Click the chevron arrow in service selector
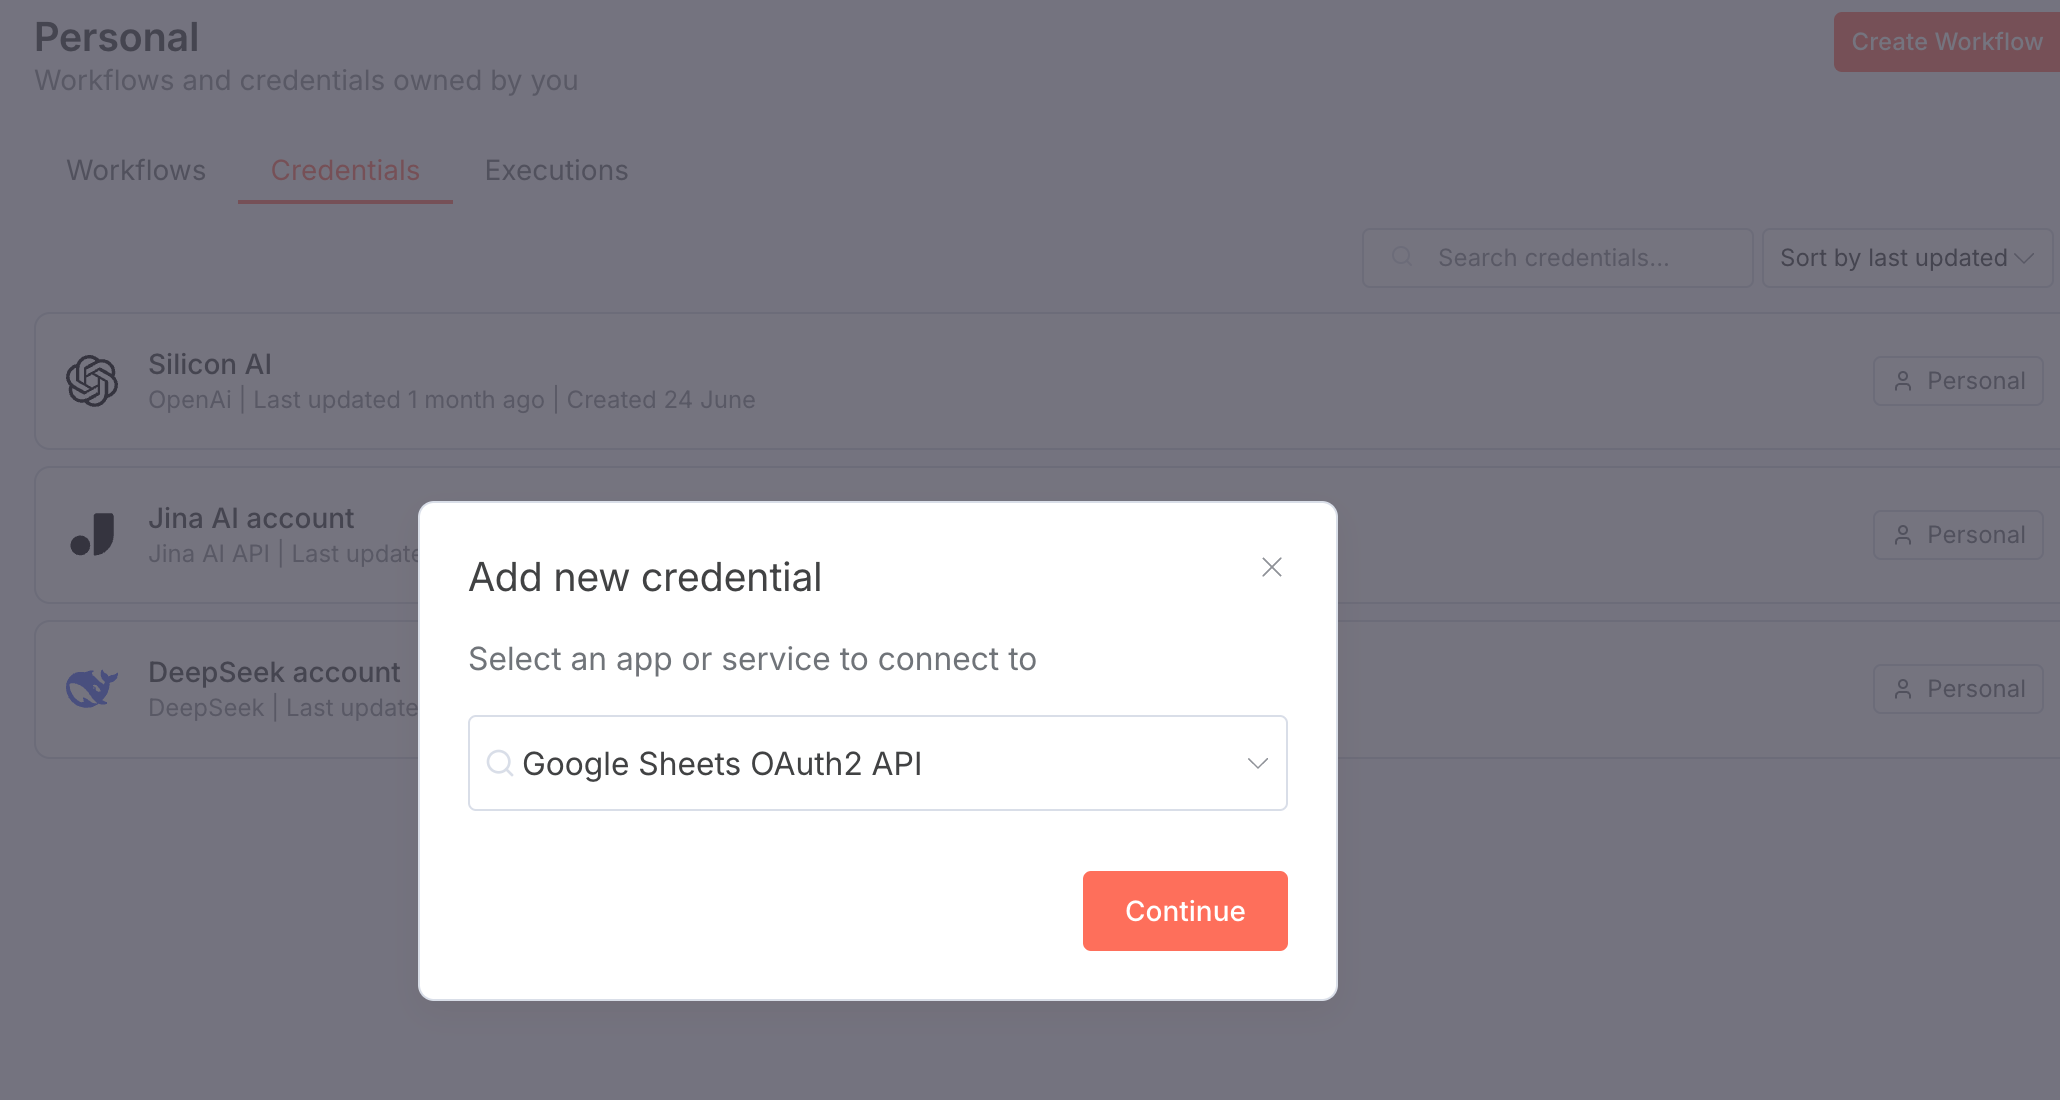The width and height of the screenshot is (2060, 1100). 1257,763
